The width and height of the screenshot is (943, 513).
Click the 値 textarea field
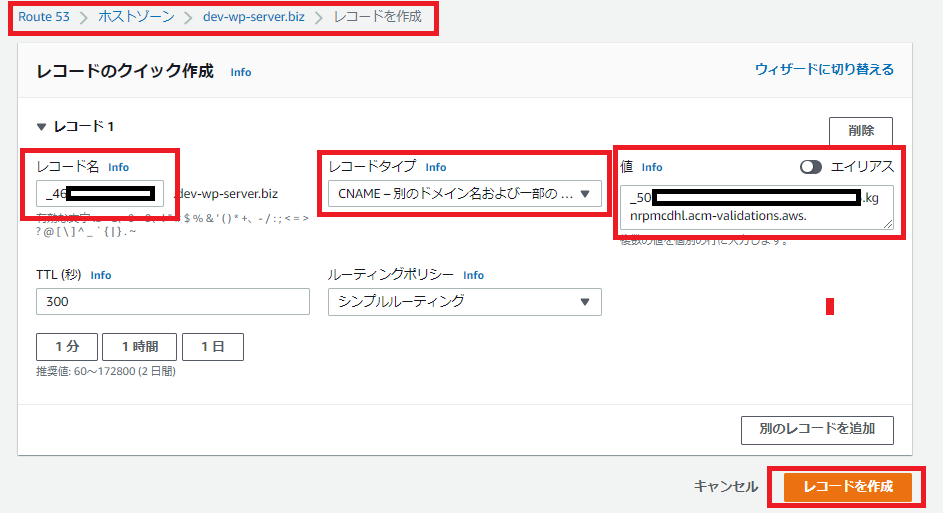(x=756, y=207)
